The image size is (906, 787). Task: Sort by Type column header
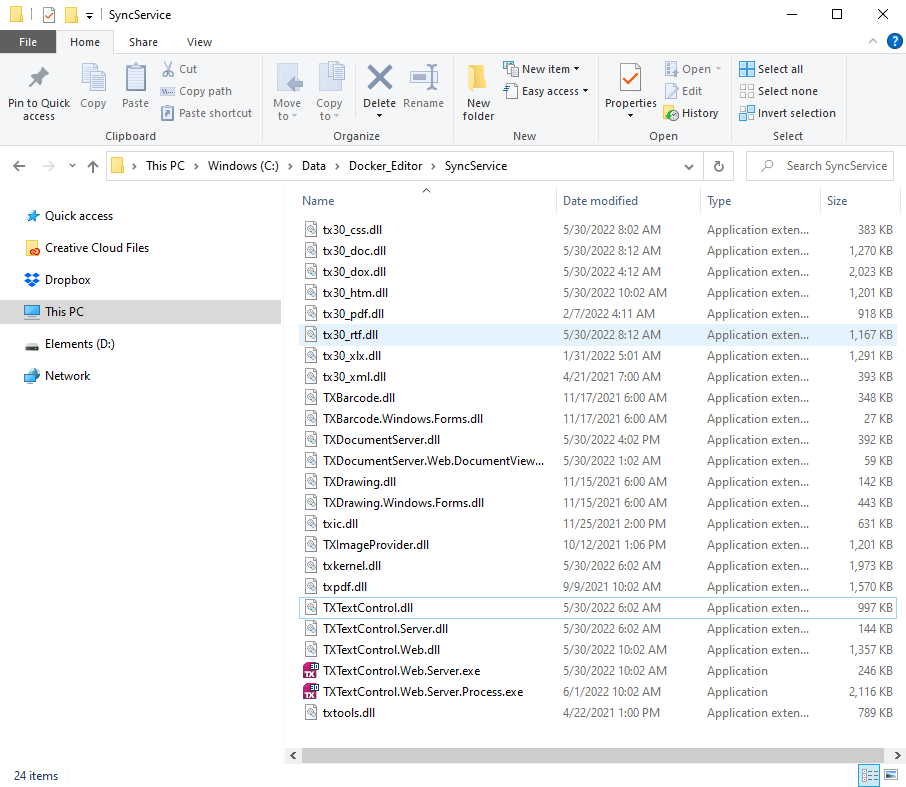click(x=719, y=201)
